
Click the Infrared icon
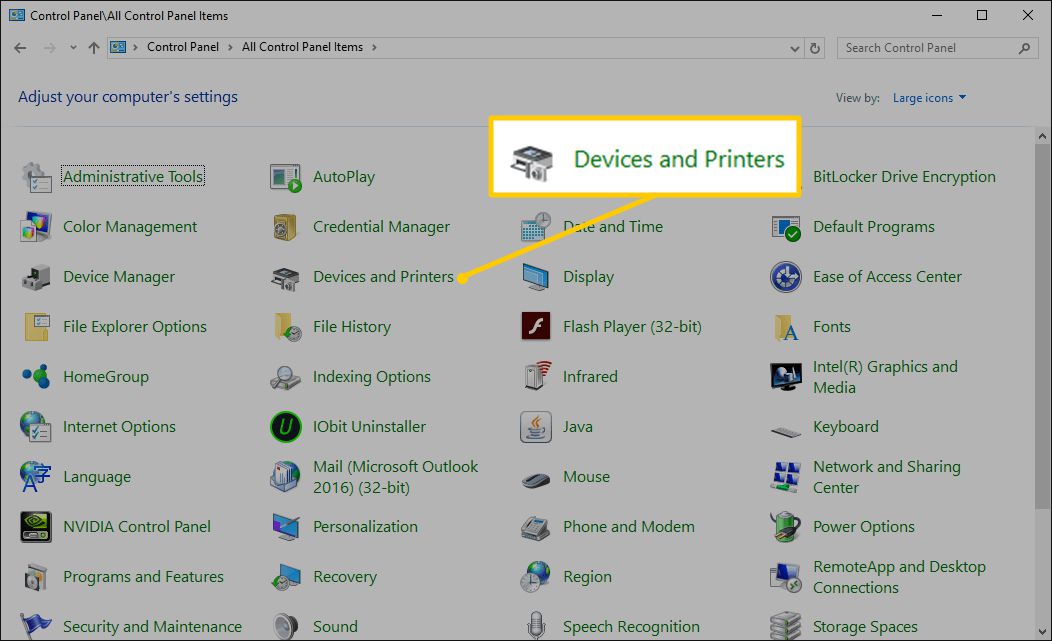pos(535,377)
